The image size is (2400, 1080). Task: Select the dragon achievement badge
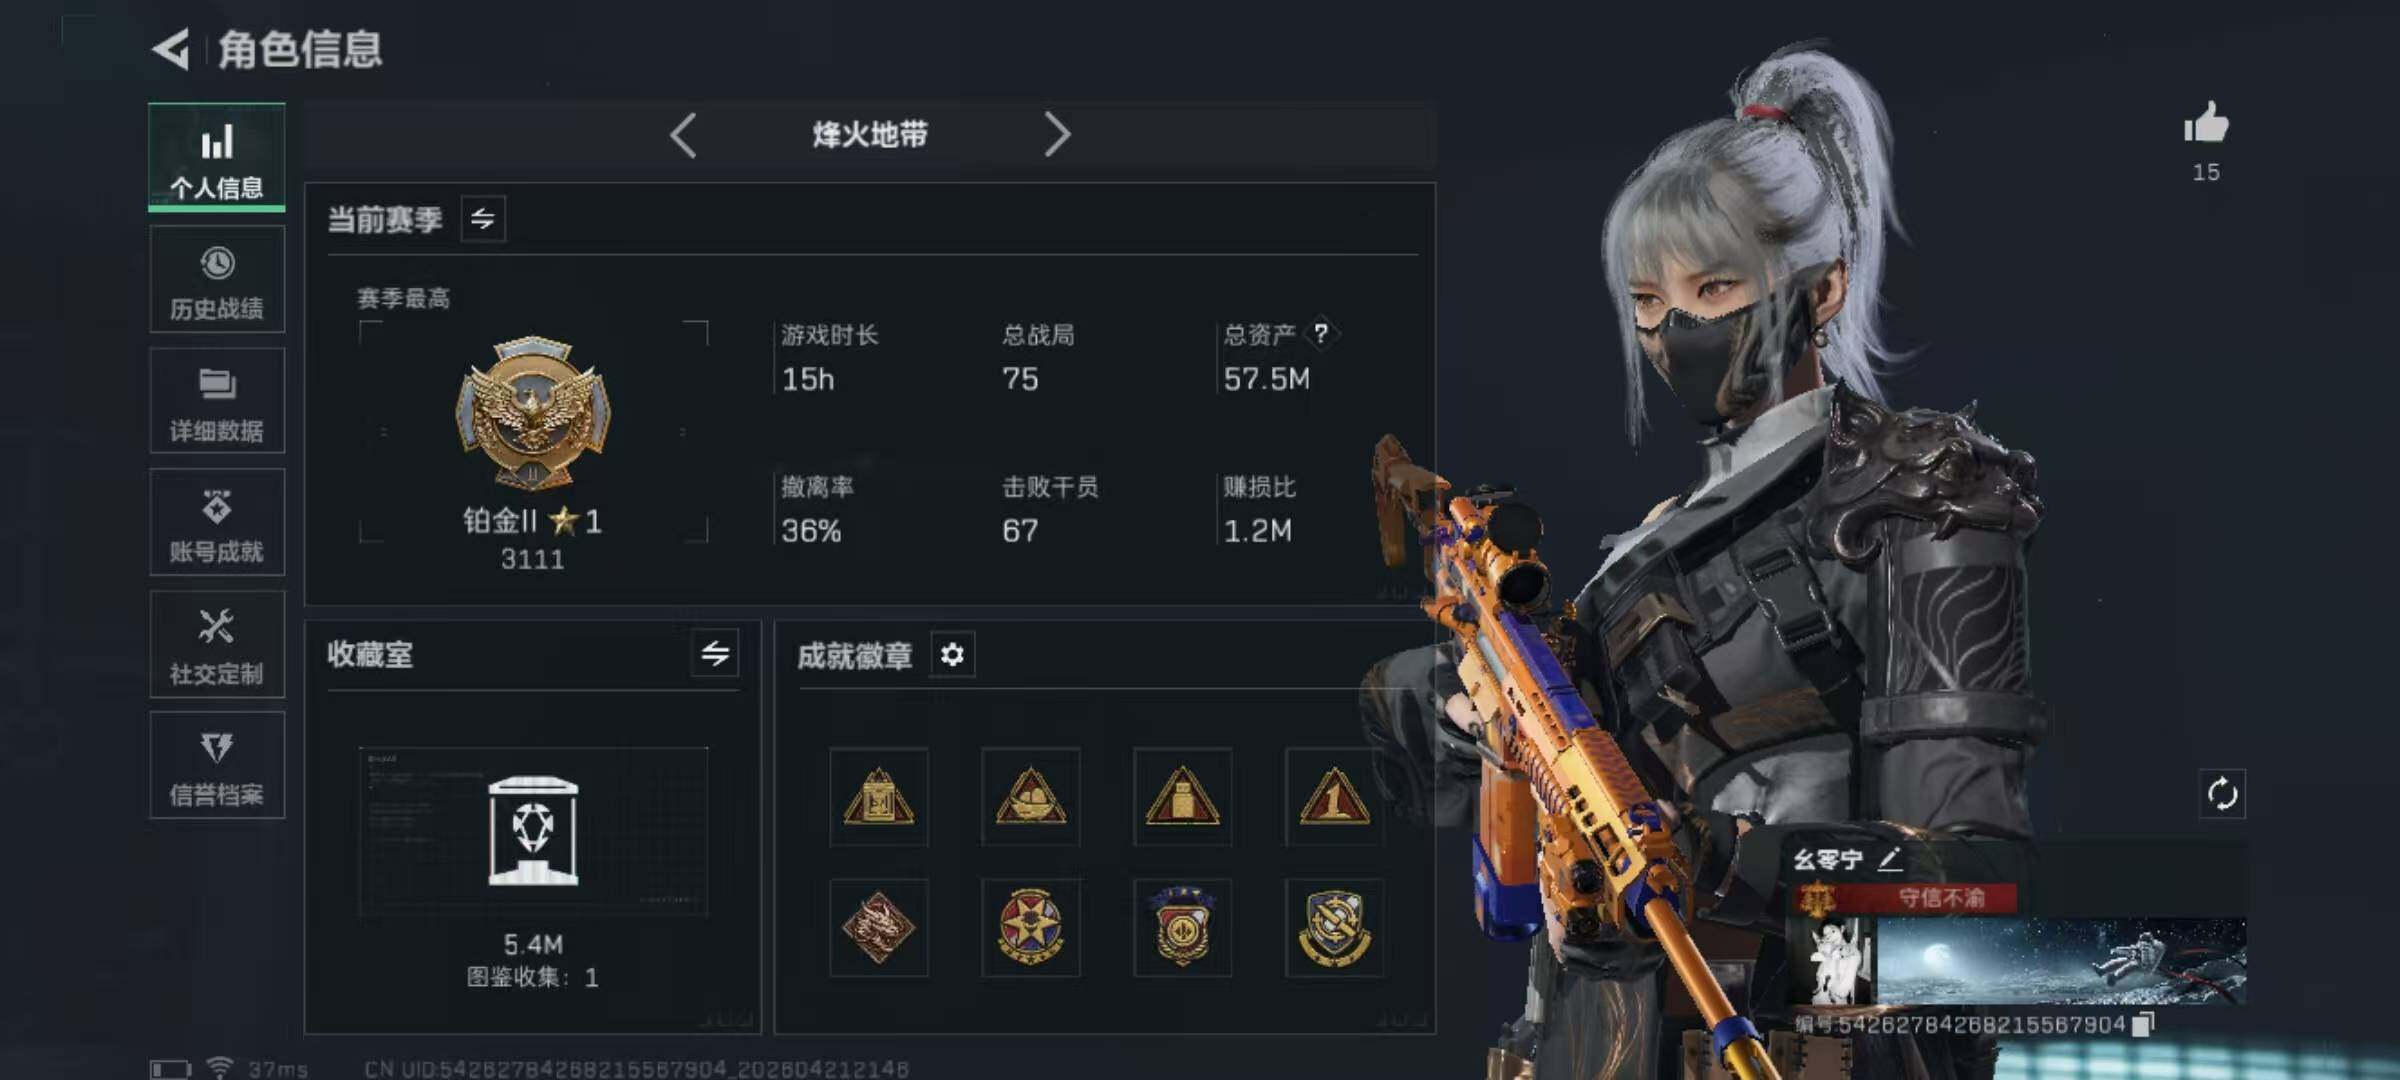click(878, 928)
